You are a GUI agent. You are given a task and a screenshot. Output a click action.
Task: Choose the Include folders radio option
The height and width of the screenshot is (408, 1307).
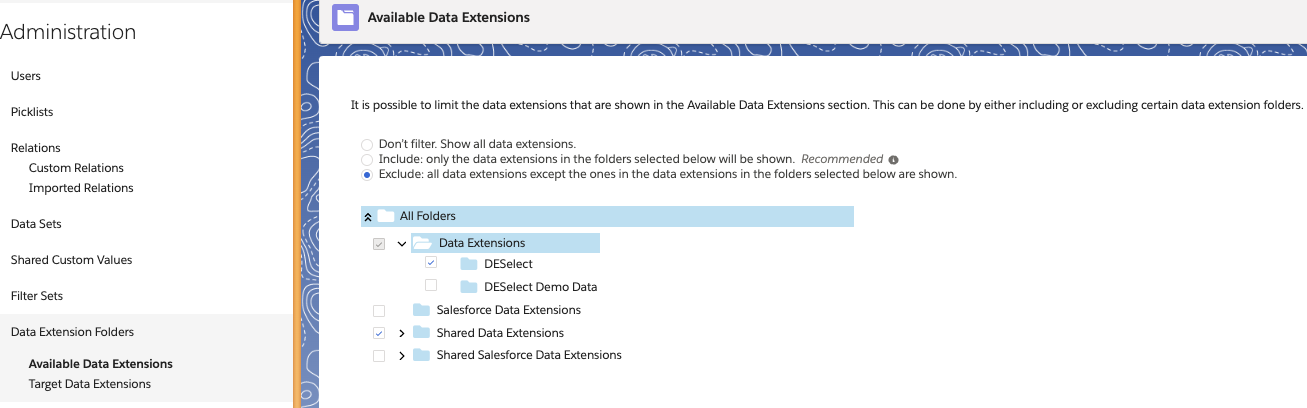click(x=367, y=159)
